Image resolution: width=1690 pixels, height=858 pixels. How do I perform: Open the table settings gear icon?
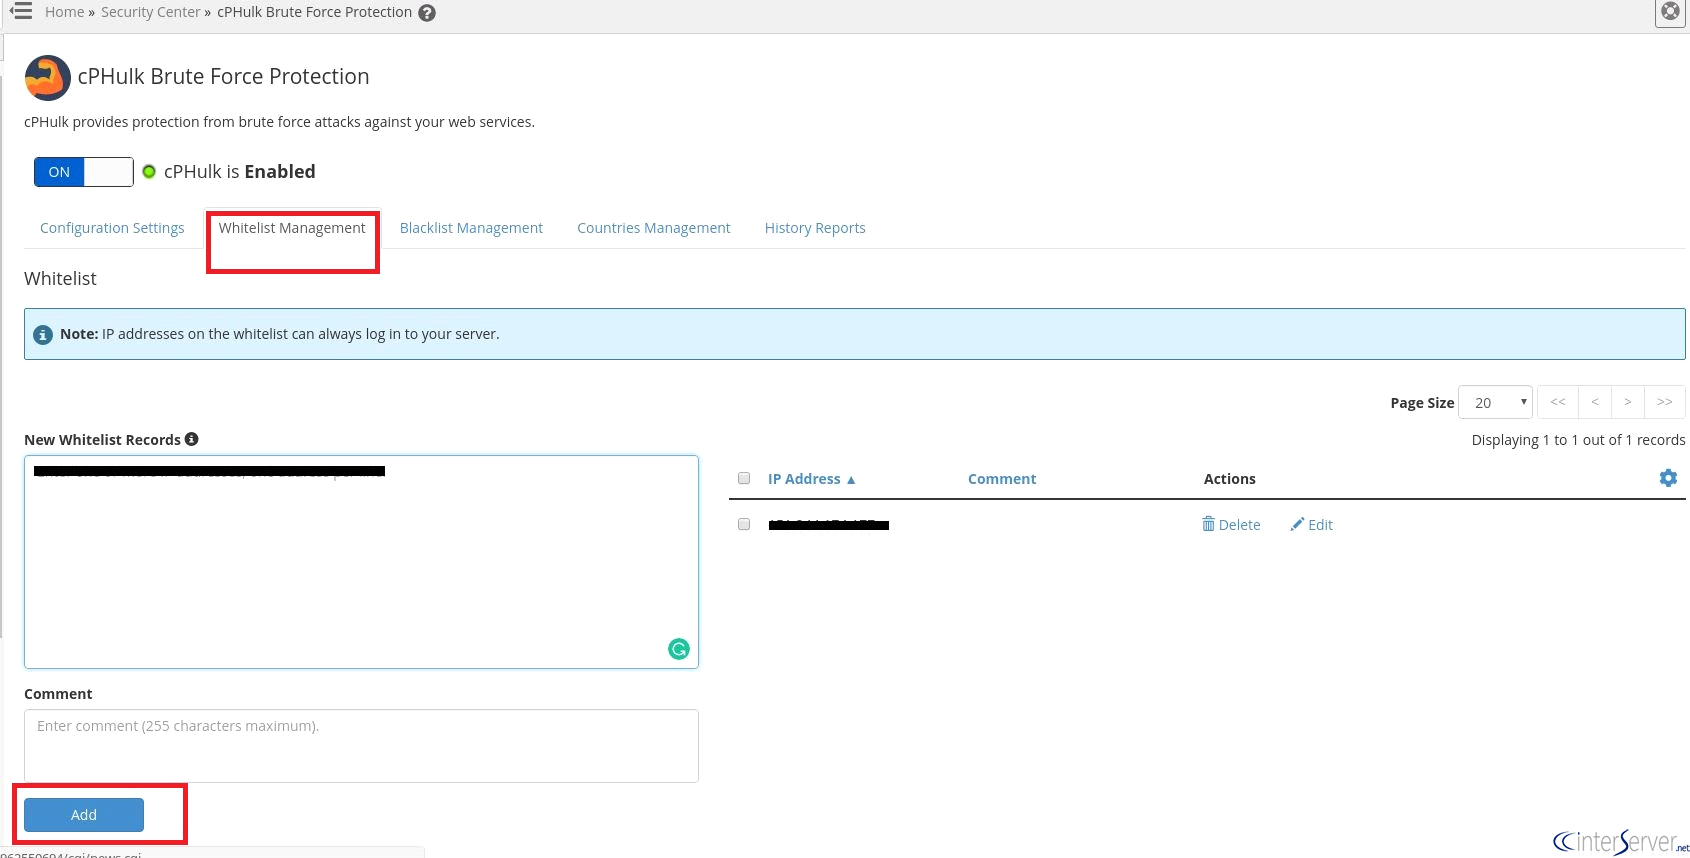(1668, 478)
